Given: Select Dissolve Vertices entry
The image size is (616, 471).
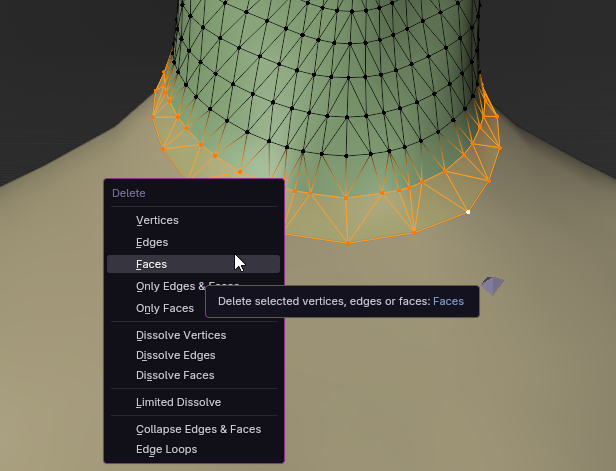Looking at the screenshot, I should pyautogui.click(x=193, y=335).
